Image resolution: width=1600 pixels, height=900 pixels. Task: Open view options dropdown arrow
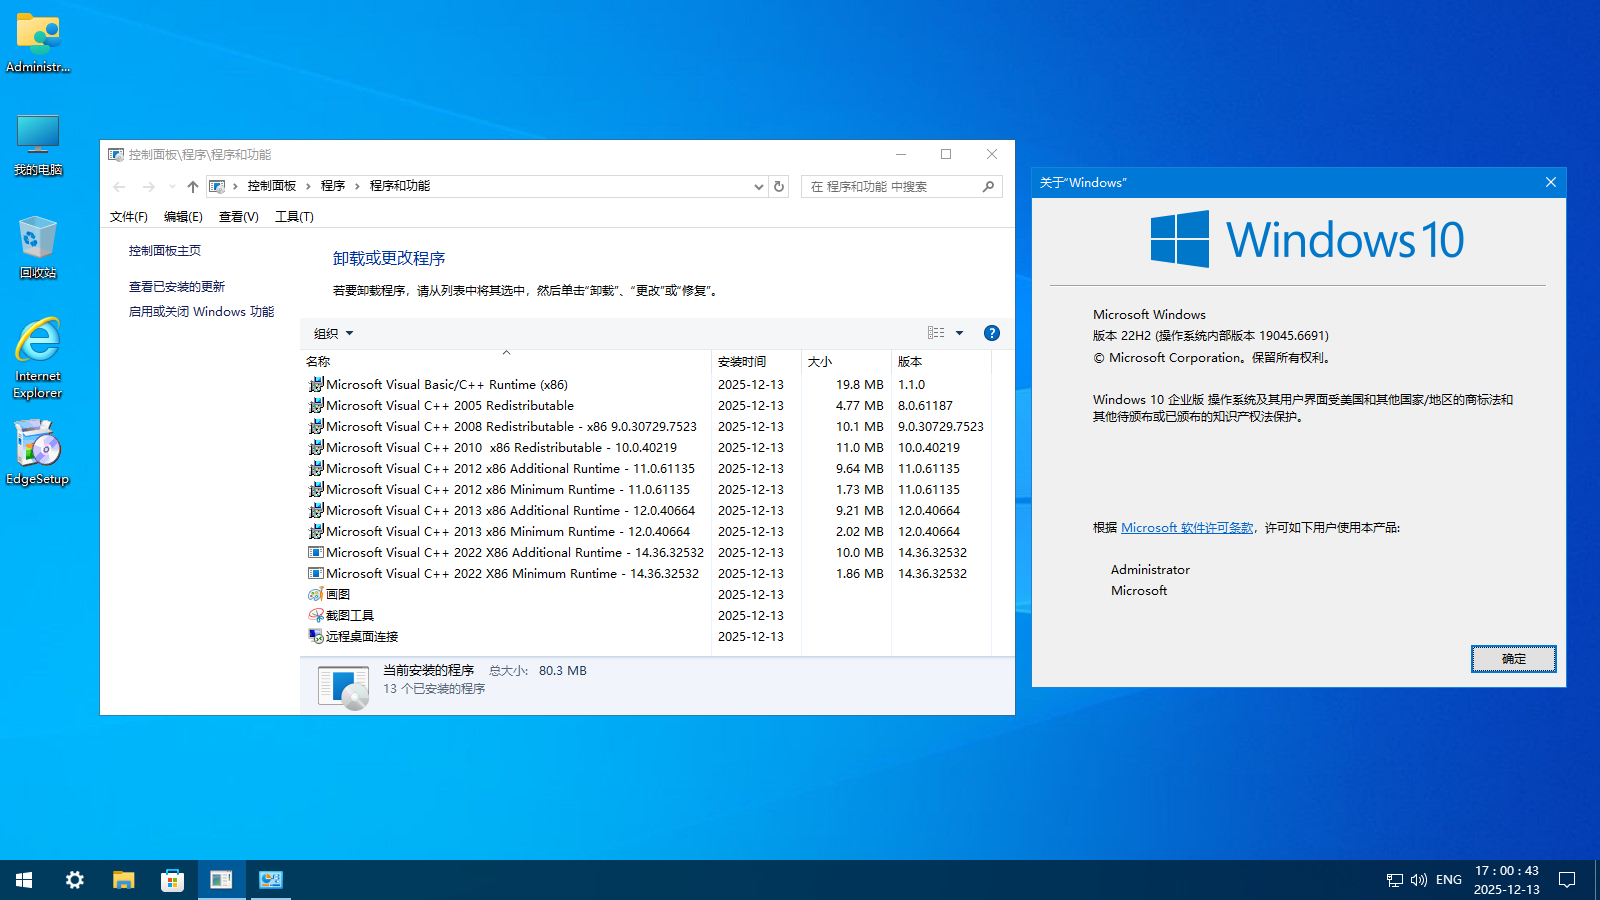tap(960, 333)
